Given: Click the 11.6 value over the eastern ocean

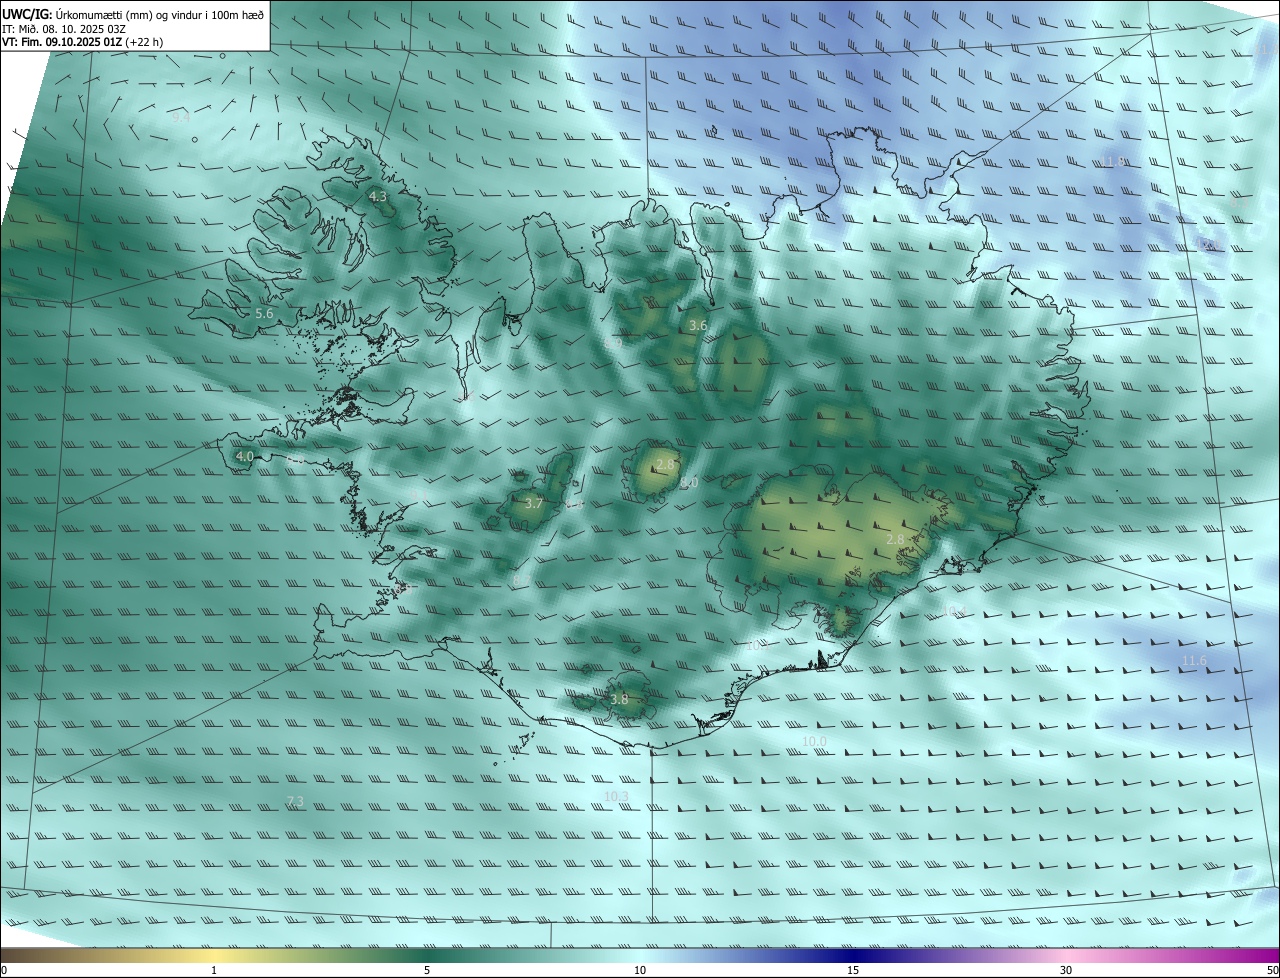Looking at the screenshot, I should (x=1194, y=661).
